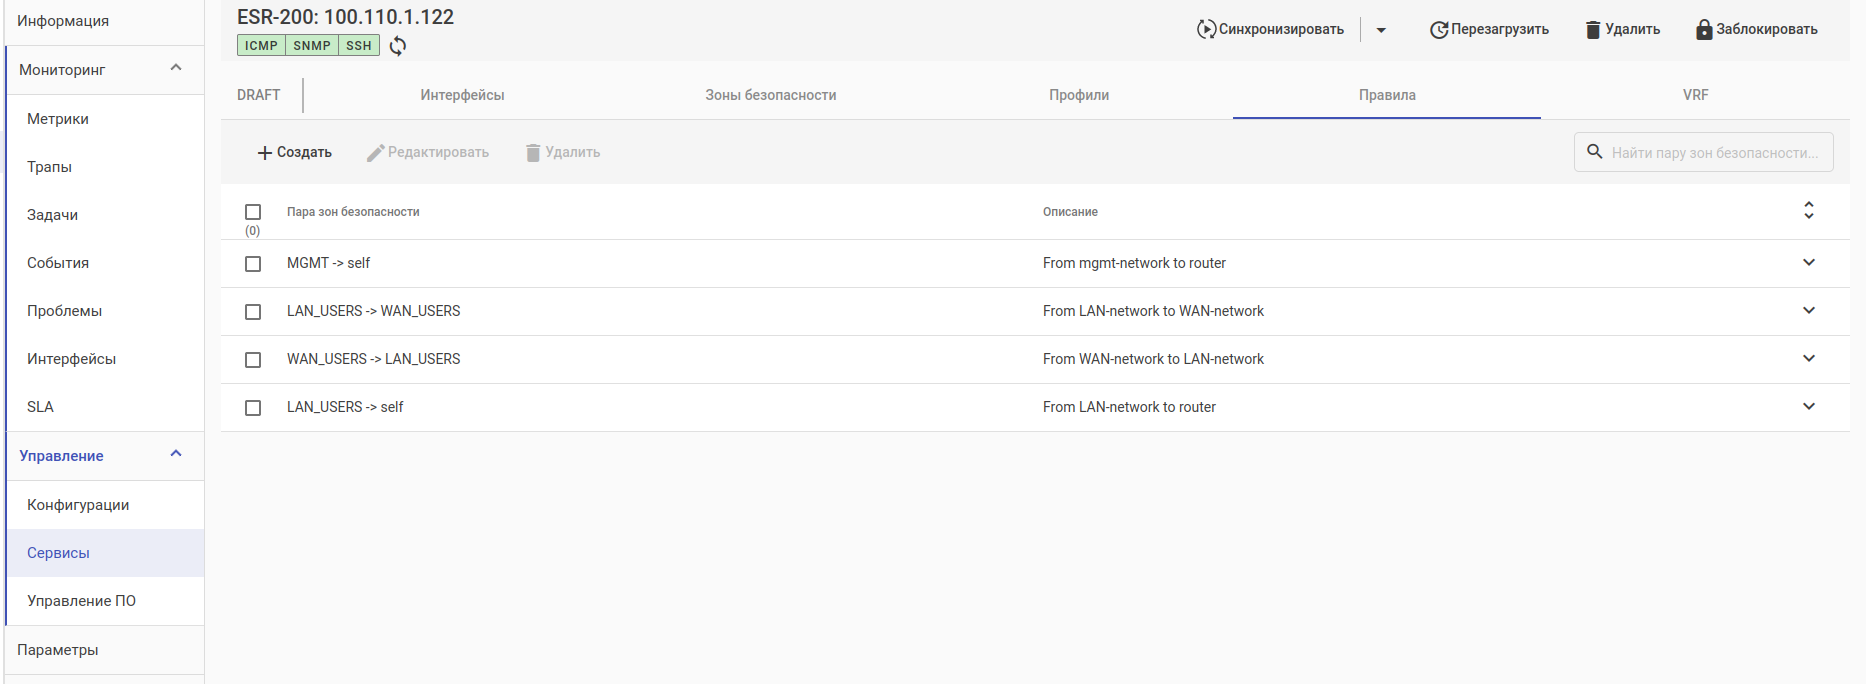Click the trash icon next to Удалить in header
1866x684 pixels.
tap(1593, 30)
